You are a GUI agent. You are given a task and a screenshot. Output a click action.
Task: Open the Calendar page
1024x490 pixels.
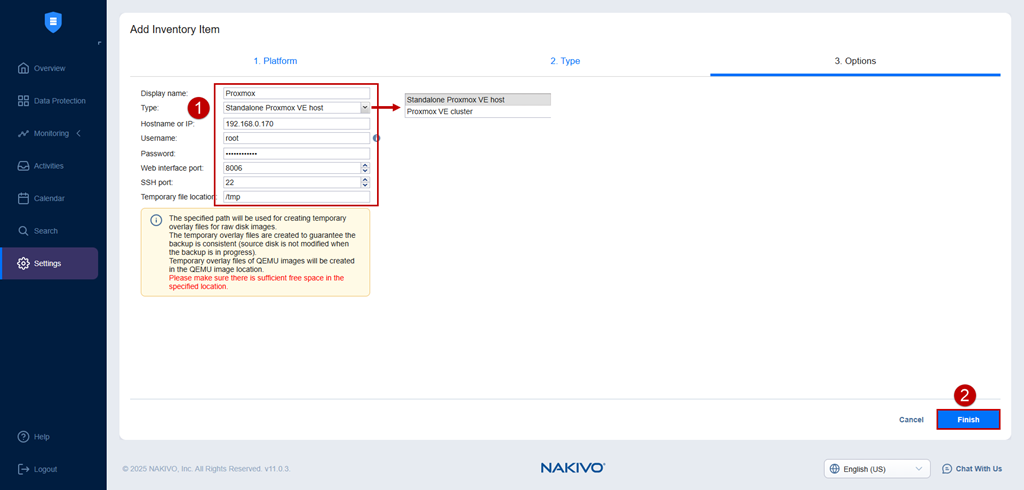(41, 198)
